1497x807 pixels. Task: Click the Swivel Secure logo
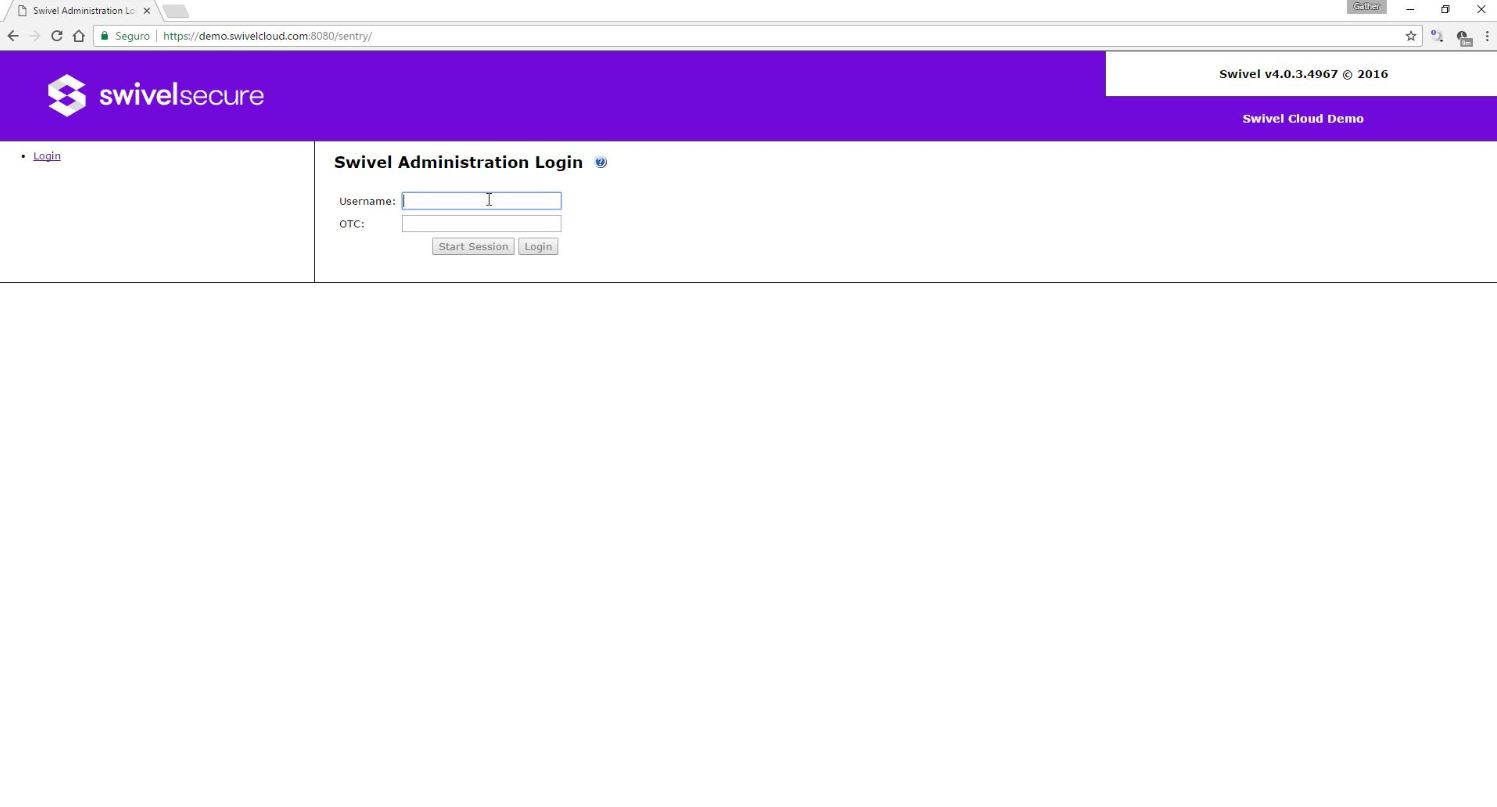156,95
